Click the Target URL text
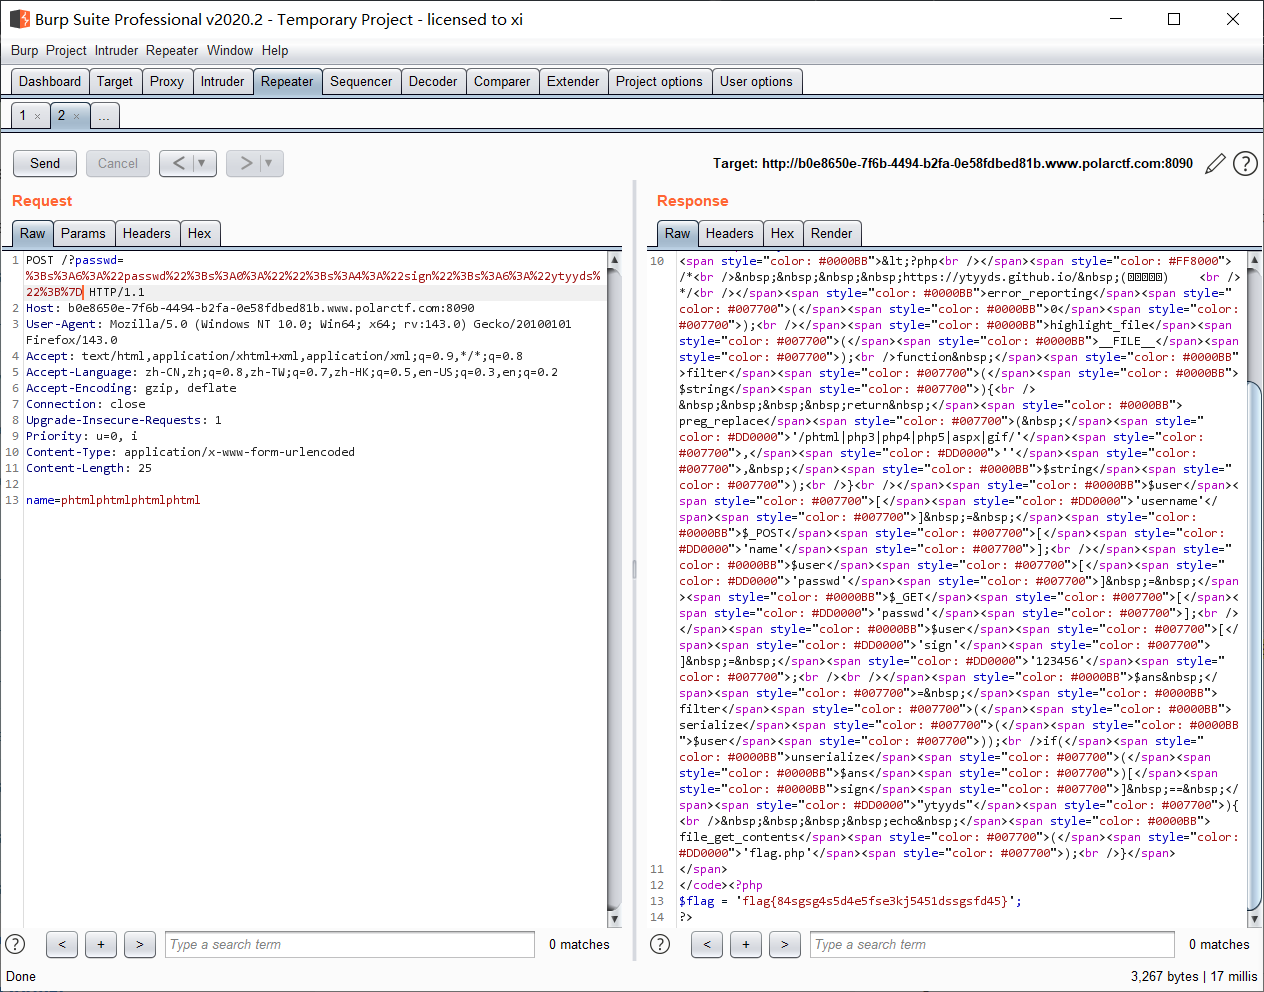1264x992 pixels. (953, 164)
